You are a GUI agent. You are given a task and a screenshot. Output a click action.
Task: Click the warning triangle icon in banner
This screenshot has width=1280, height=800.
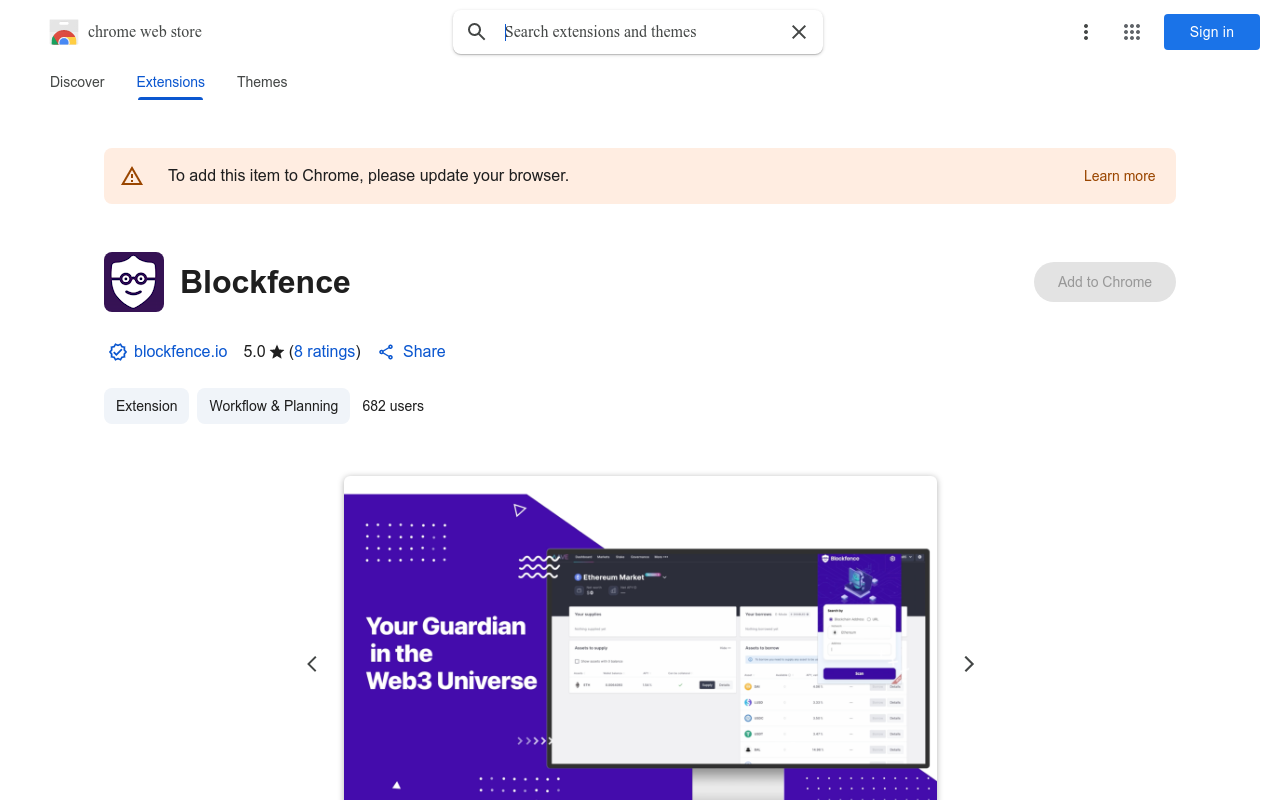pos(132,176)
